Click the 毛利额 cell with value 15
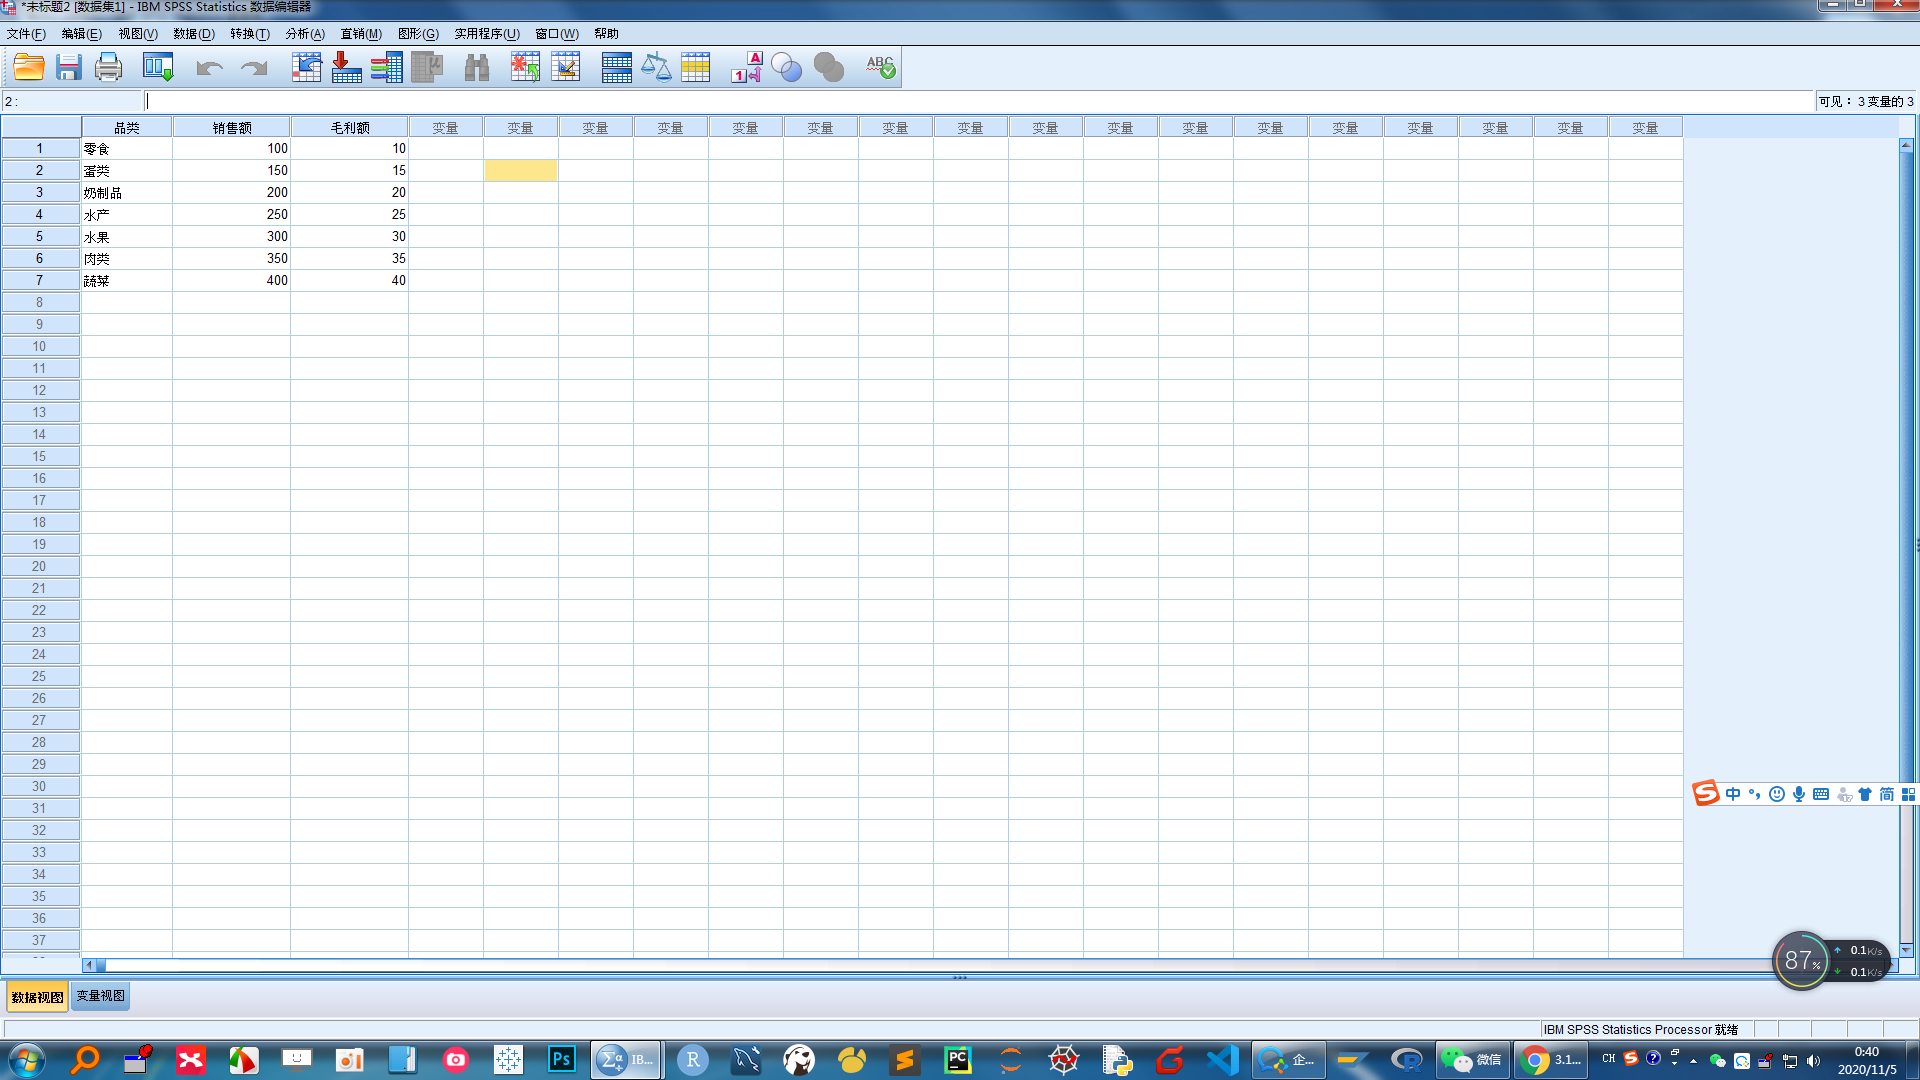1920x1080 pixels. tap(350, 171)
